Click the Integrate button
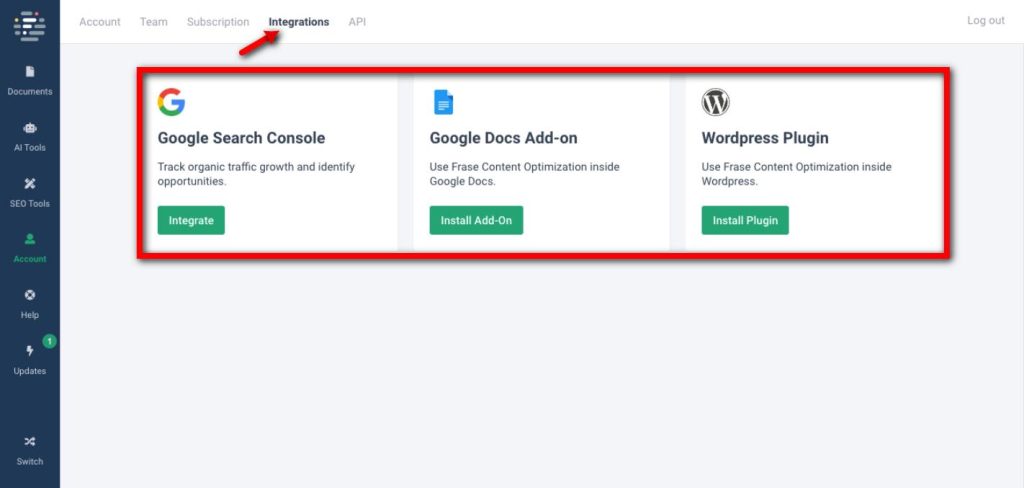Viewport: 1024px width, 488px height. 191,220
